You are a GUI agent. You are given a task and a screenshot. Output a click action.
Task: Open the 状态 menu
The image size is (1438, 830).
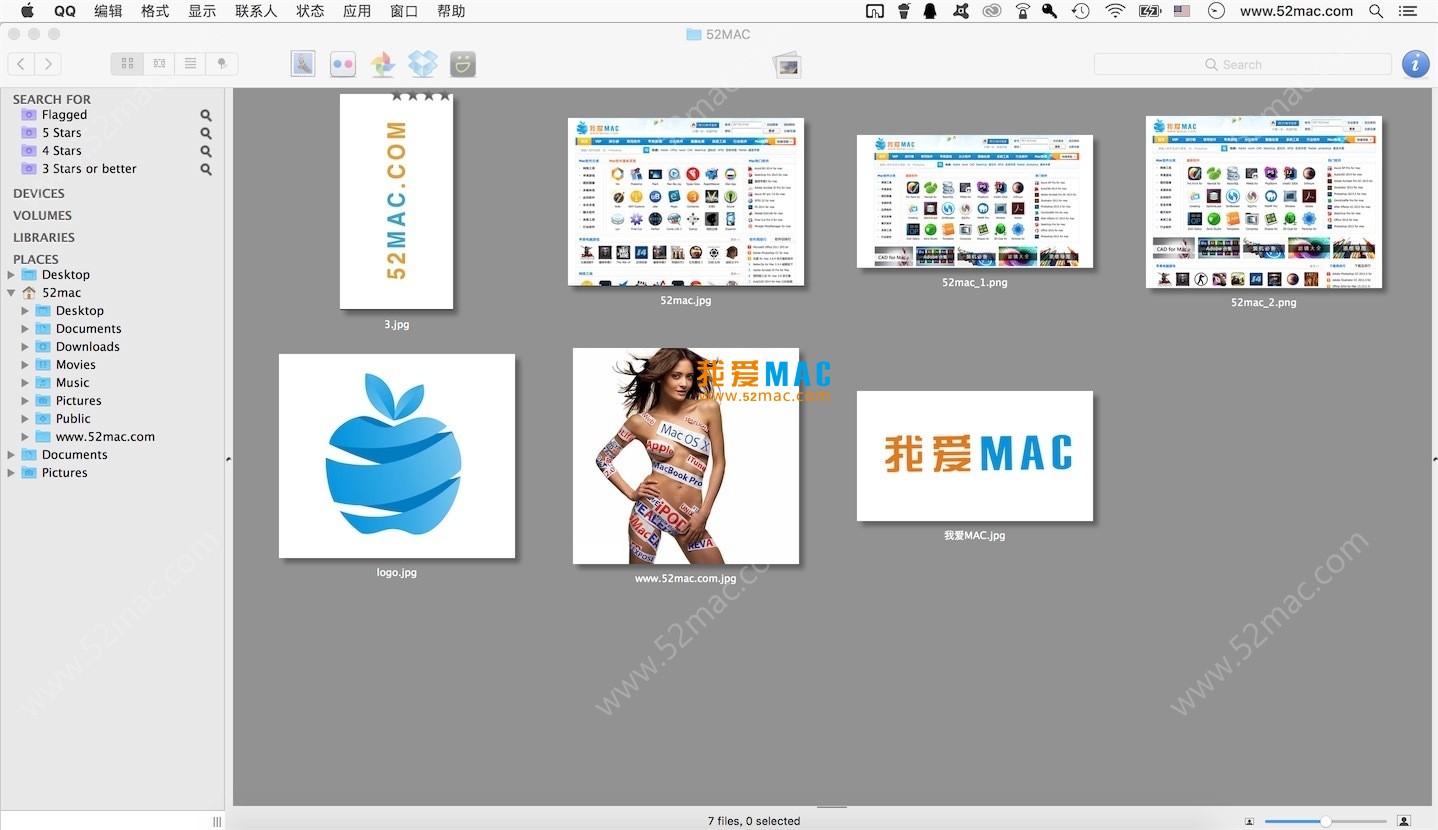coord(310,11)
